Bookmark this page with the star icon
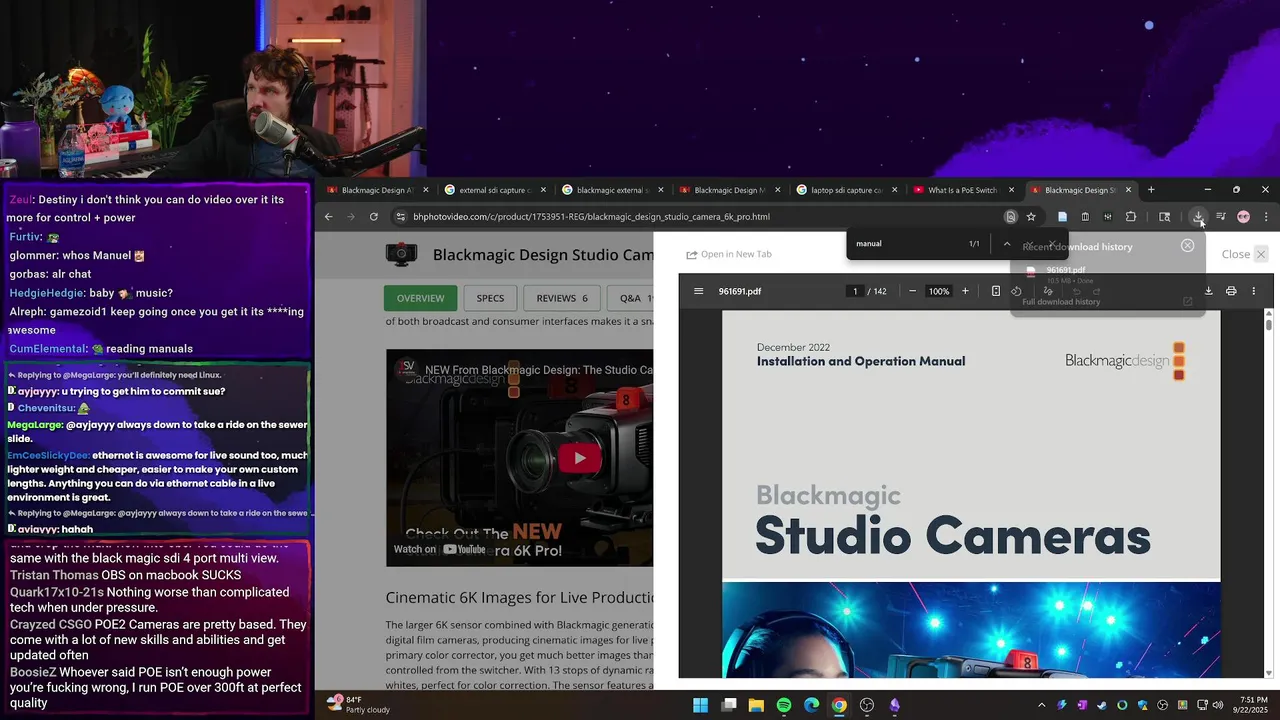The image size is (1280, 720). click(x=1031, y=217)
